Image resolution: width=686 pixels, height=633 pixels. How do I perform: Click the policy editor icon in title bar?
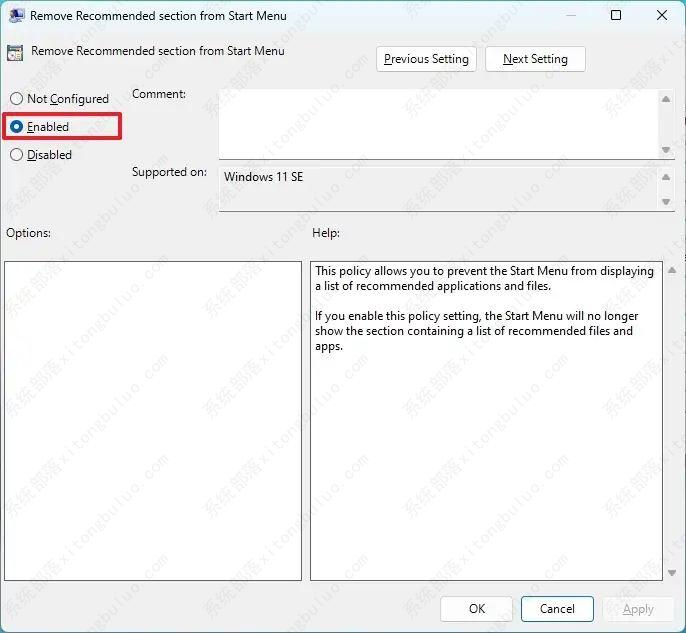coord(16,16)
